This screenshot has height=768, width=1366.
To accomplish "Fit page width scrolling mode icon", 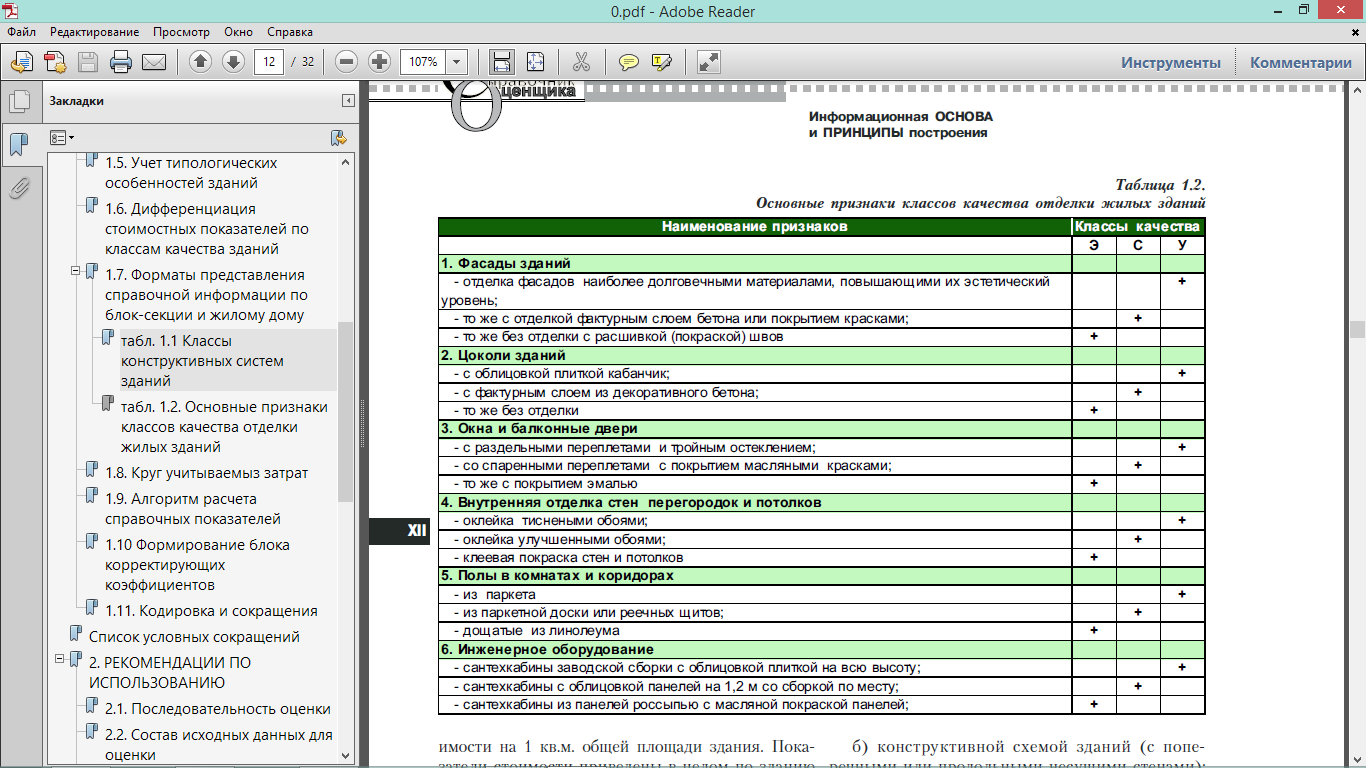I will [x=502, y=62].
